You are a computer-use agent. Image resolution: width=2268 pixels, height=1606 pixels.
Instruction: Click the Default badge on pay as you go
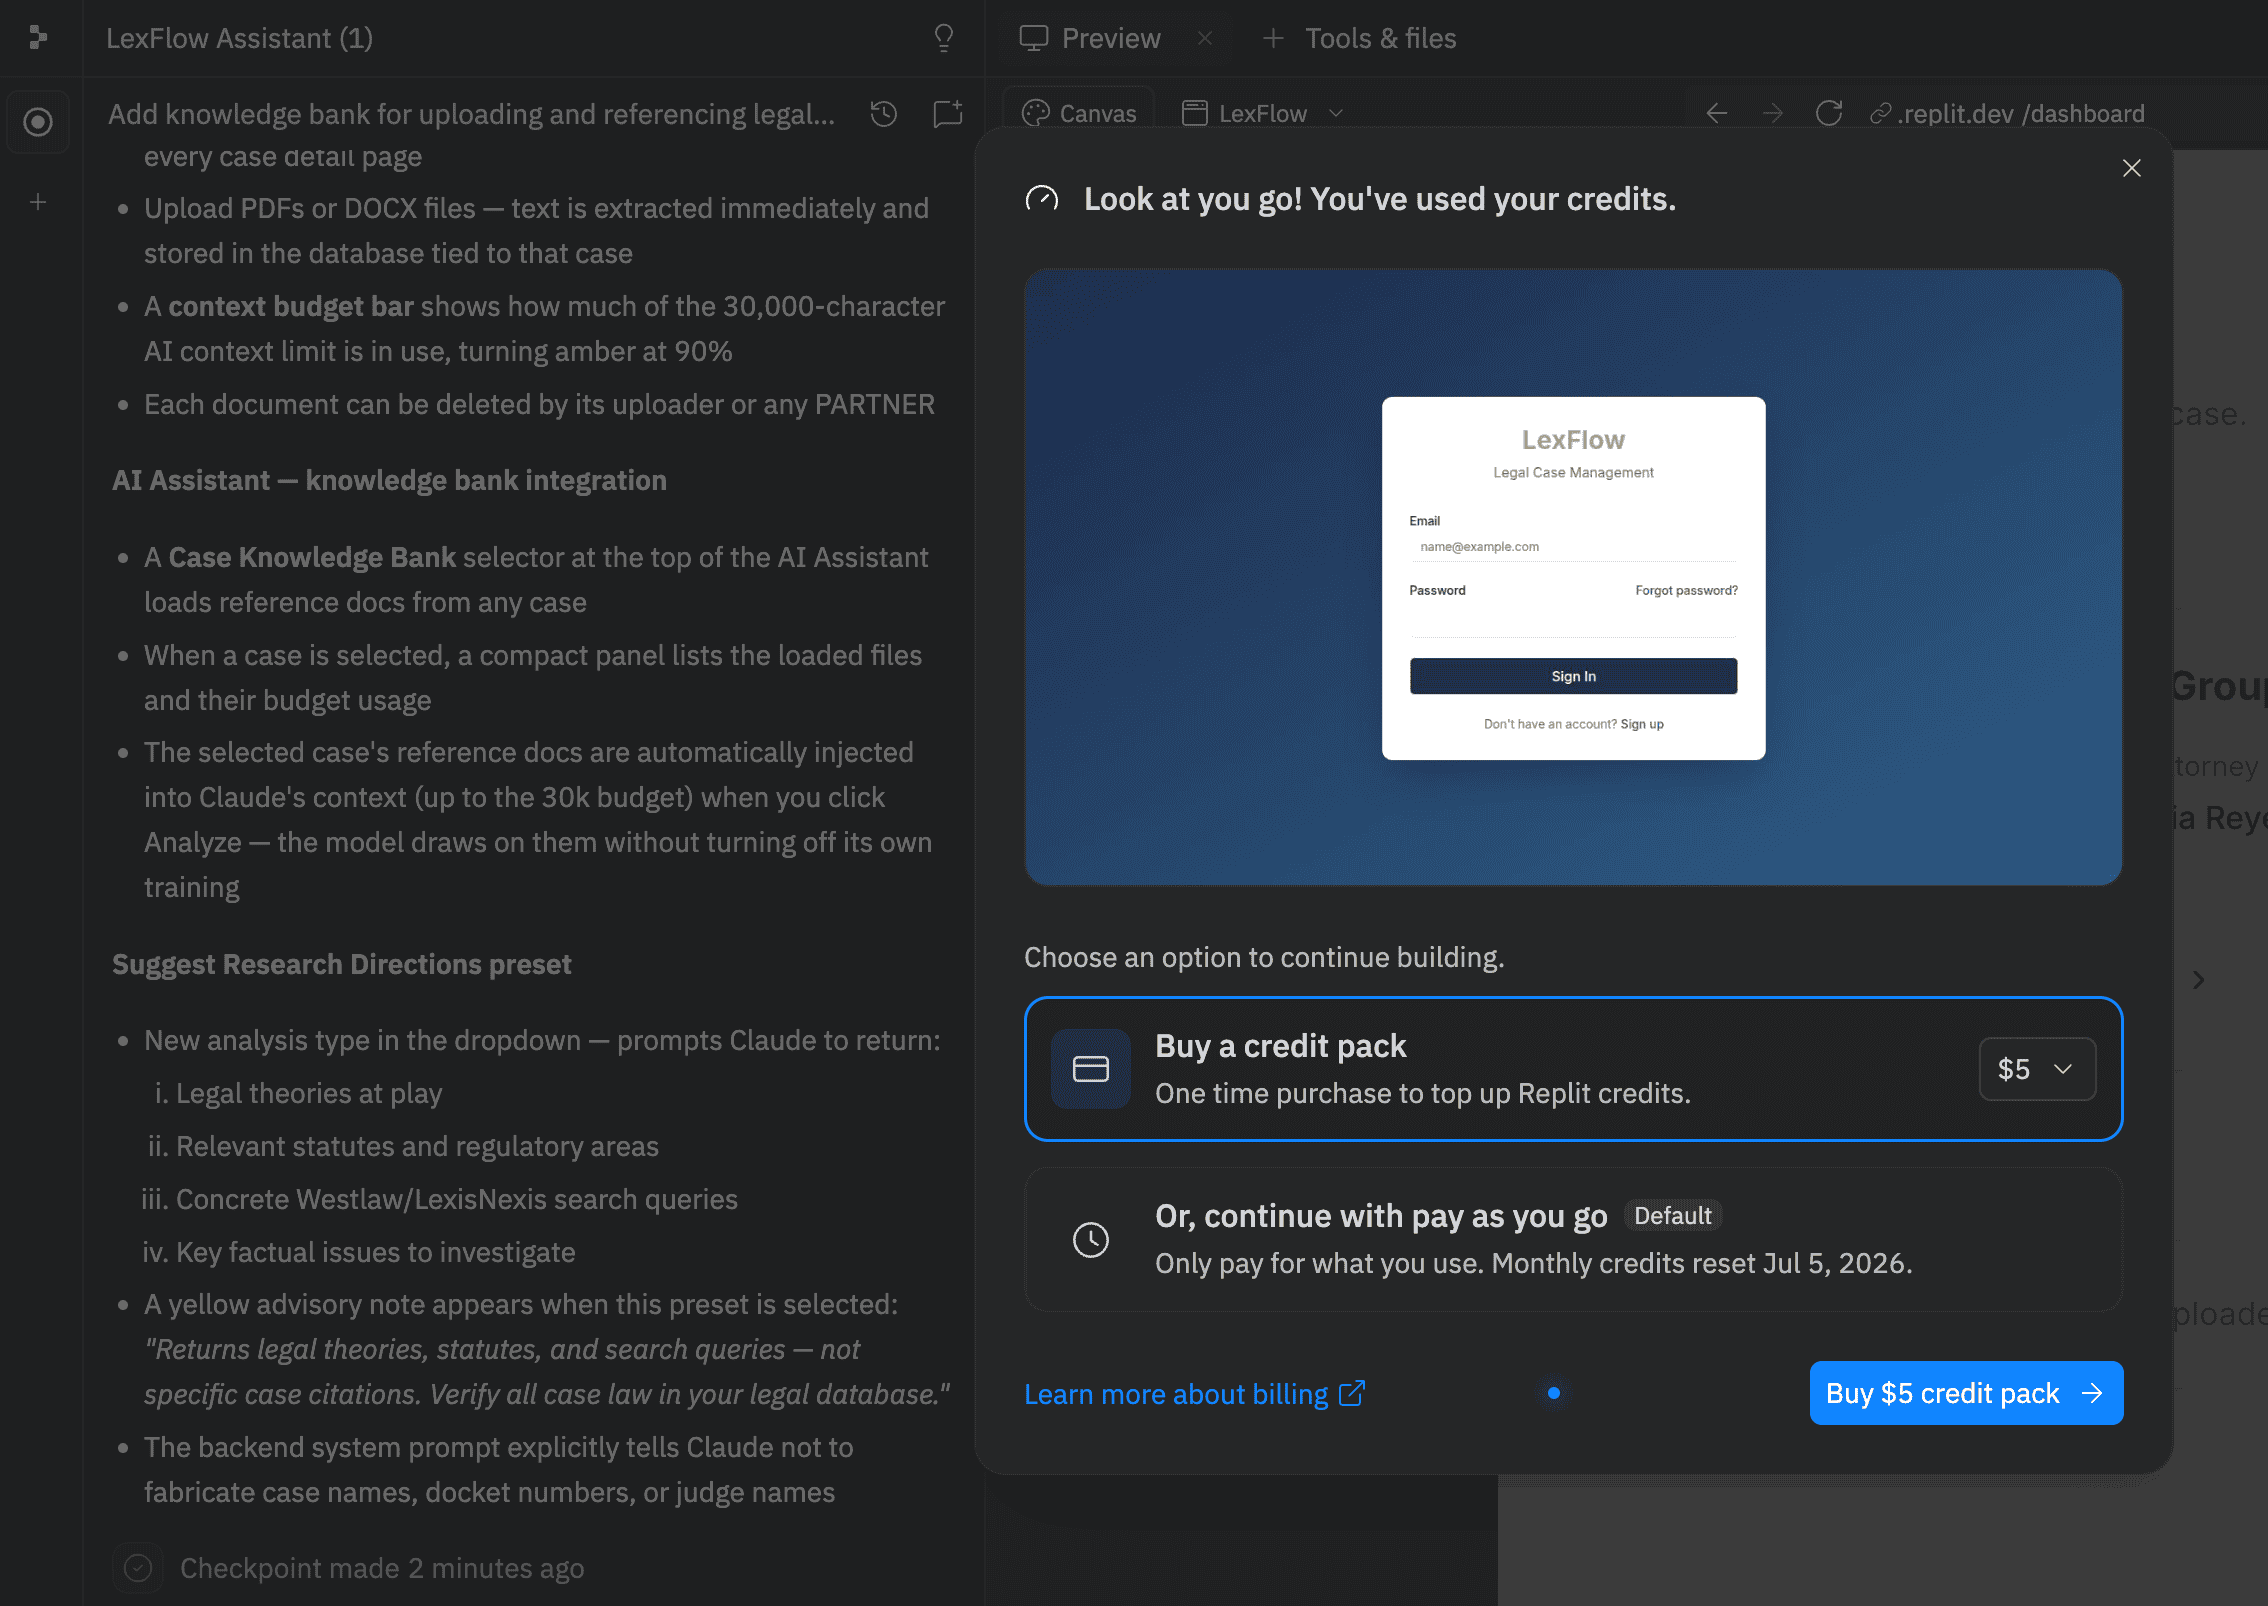pyautogui.click(x=1673, y=1216)
